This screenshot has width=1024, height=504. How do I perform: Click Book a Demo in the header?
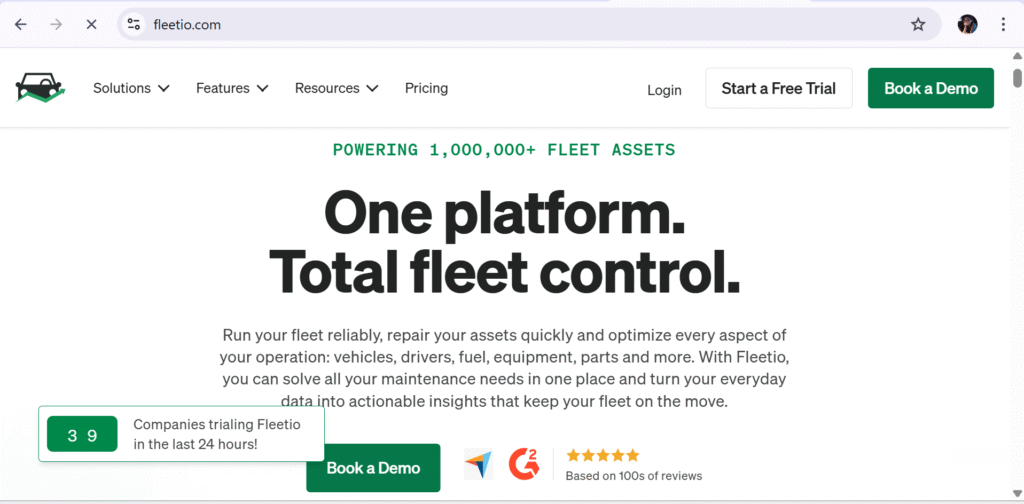[x=931, y=88]
